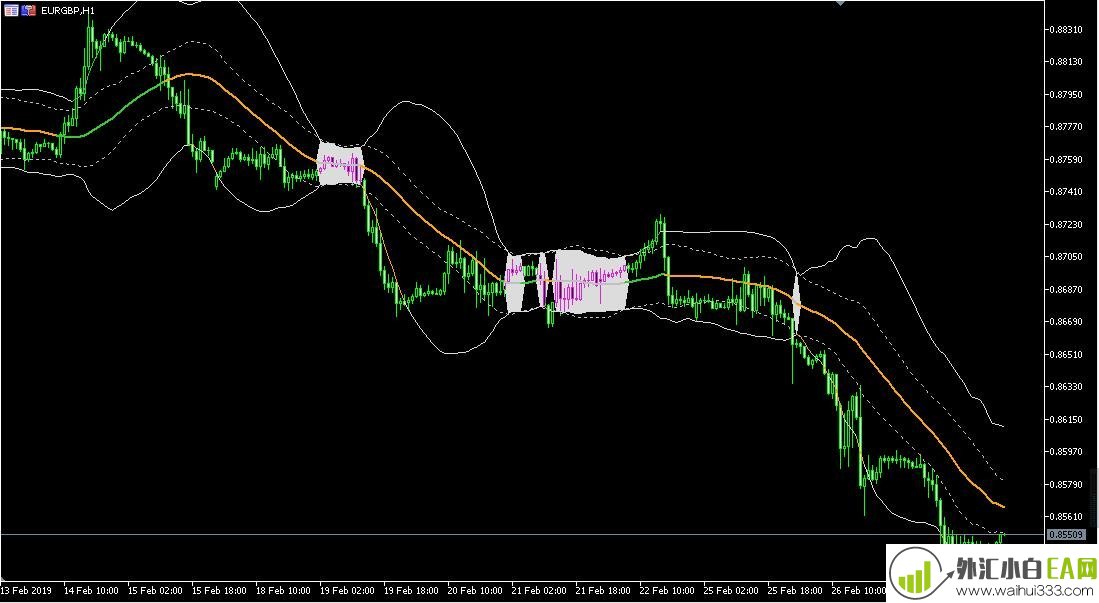Click the 0.86150 price label
This screenshot has width=1099, height=603.
(1066, 419)
